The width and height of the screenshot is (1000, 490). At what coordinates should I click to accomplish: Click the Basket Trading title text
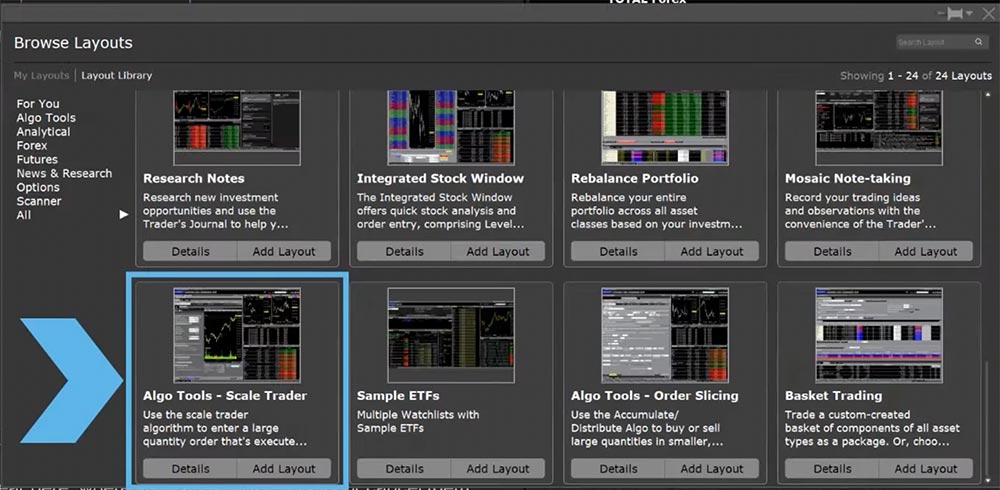click(834, 396)
